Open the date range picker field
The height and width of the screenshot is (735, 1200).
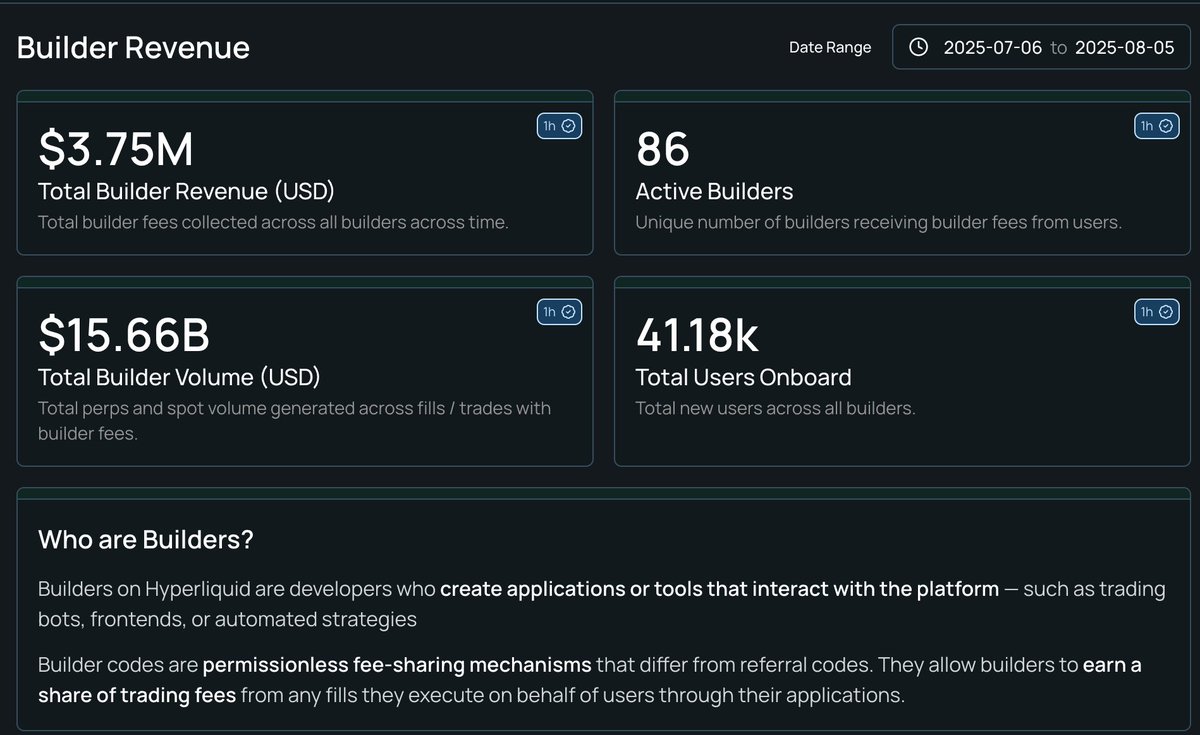click(1041, 47)
